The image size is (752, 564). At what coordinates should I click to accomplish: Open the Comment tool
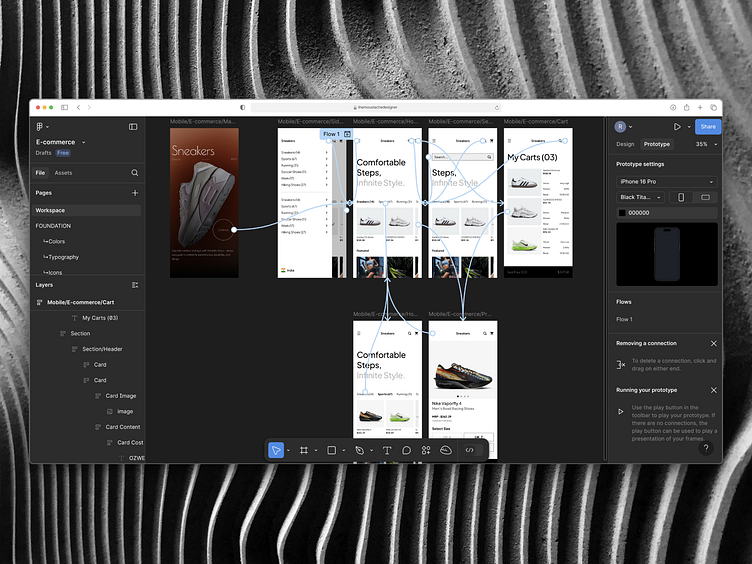[406, 450]
